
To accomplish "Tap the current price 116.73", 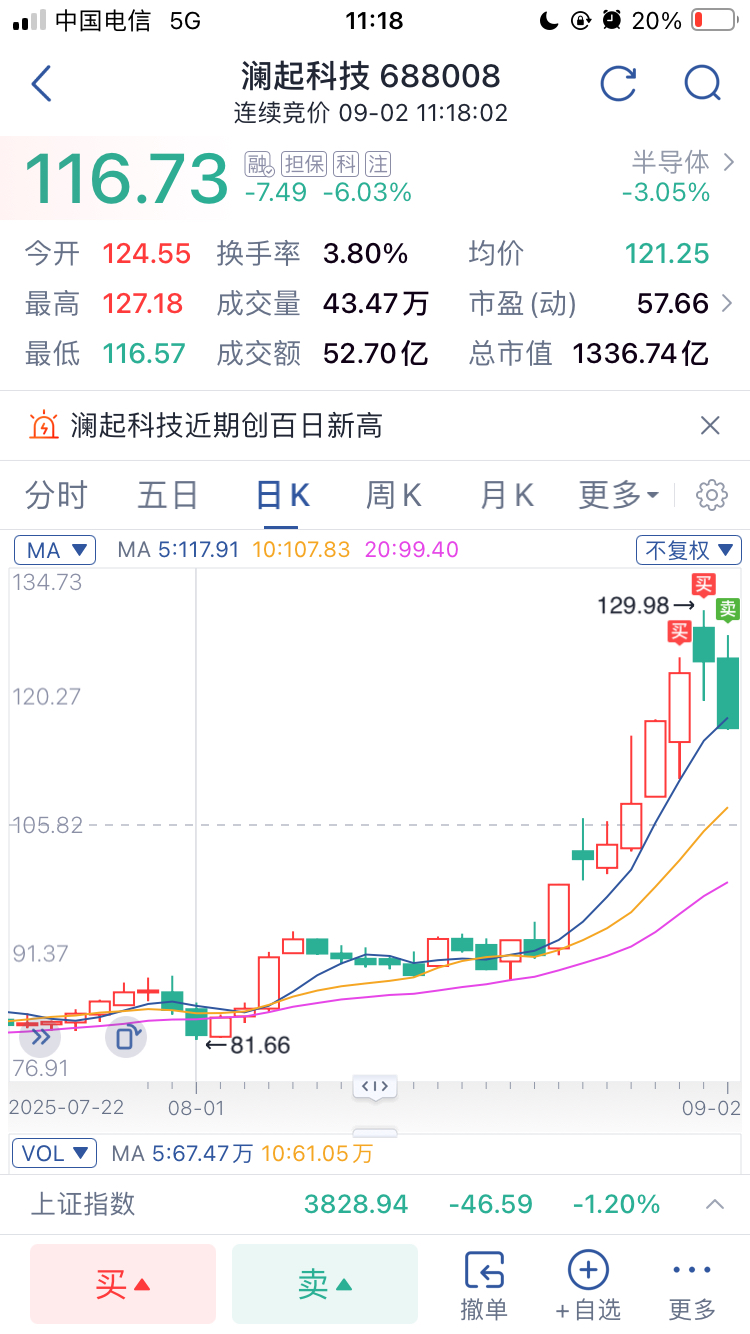I will coord(126,179).
